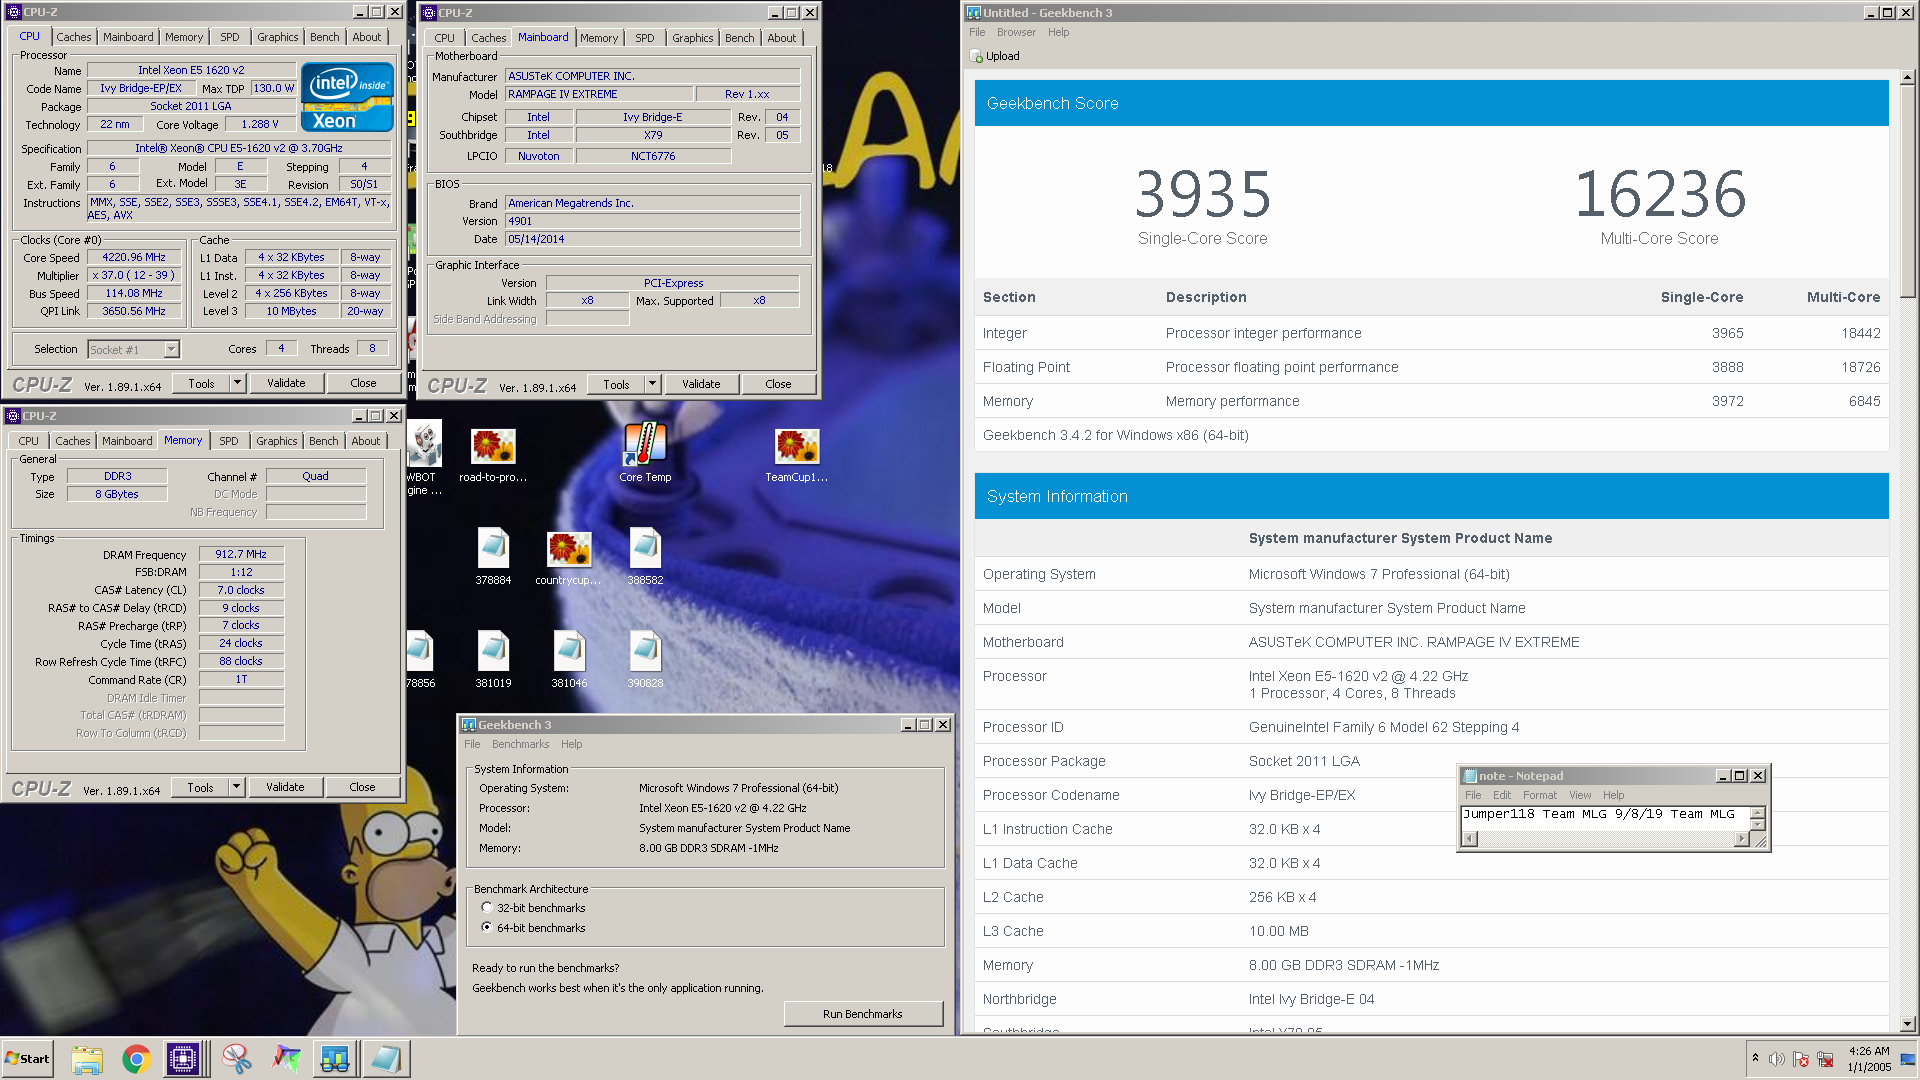Click Geekbench results scrollbar up arrow

[x=1907, y=77]
